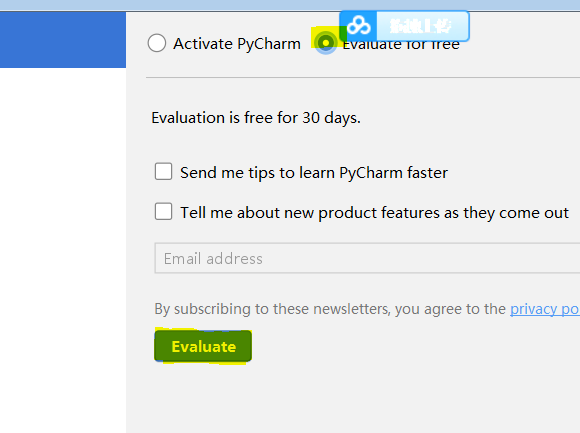Click the window title bar strip at top
This screenshot has height=433, width=580.
click(x=290, y=5)
